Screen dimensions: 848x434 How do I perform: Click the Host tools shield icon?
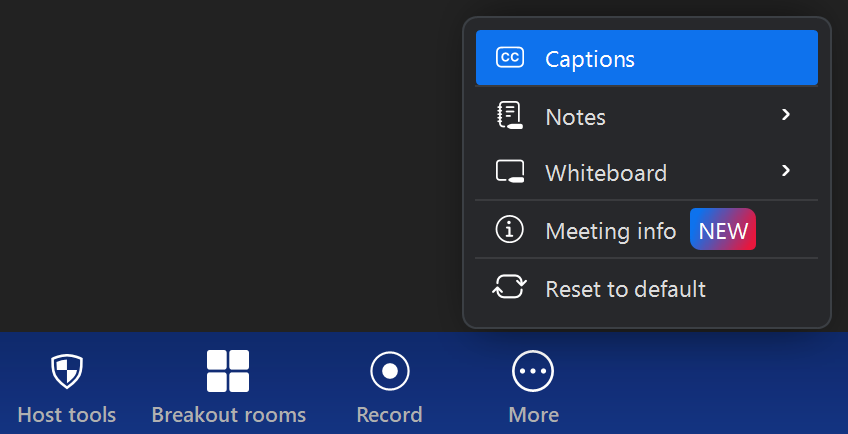(x=67, y=372)
